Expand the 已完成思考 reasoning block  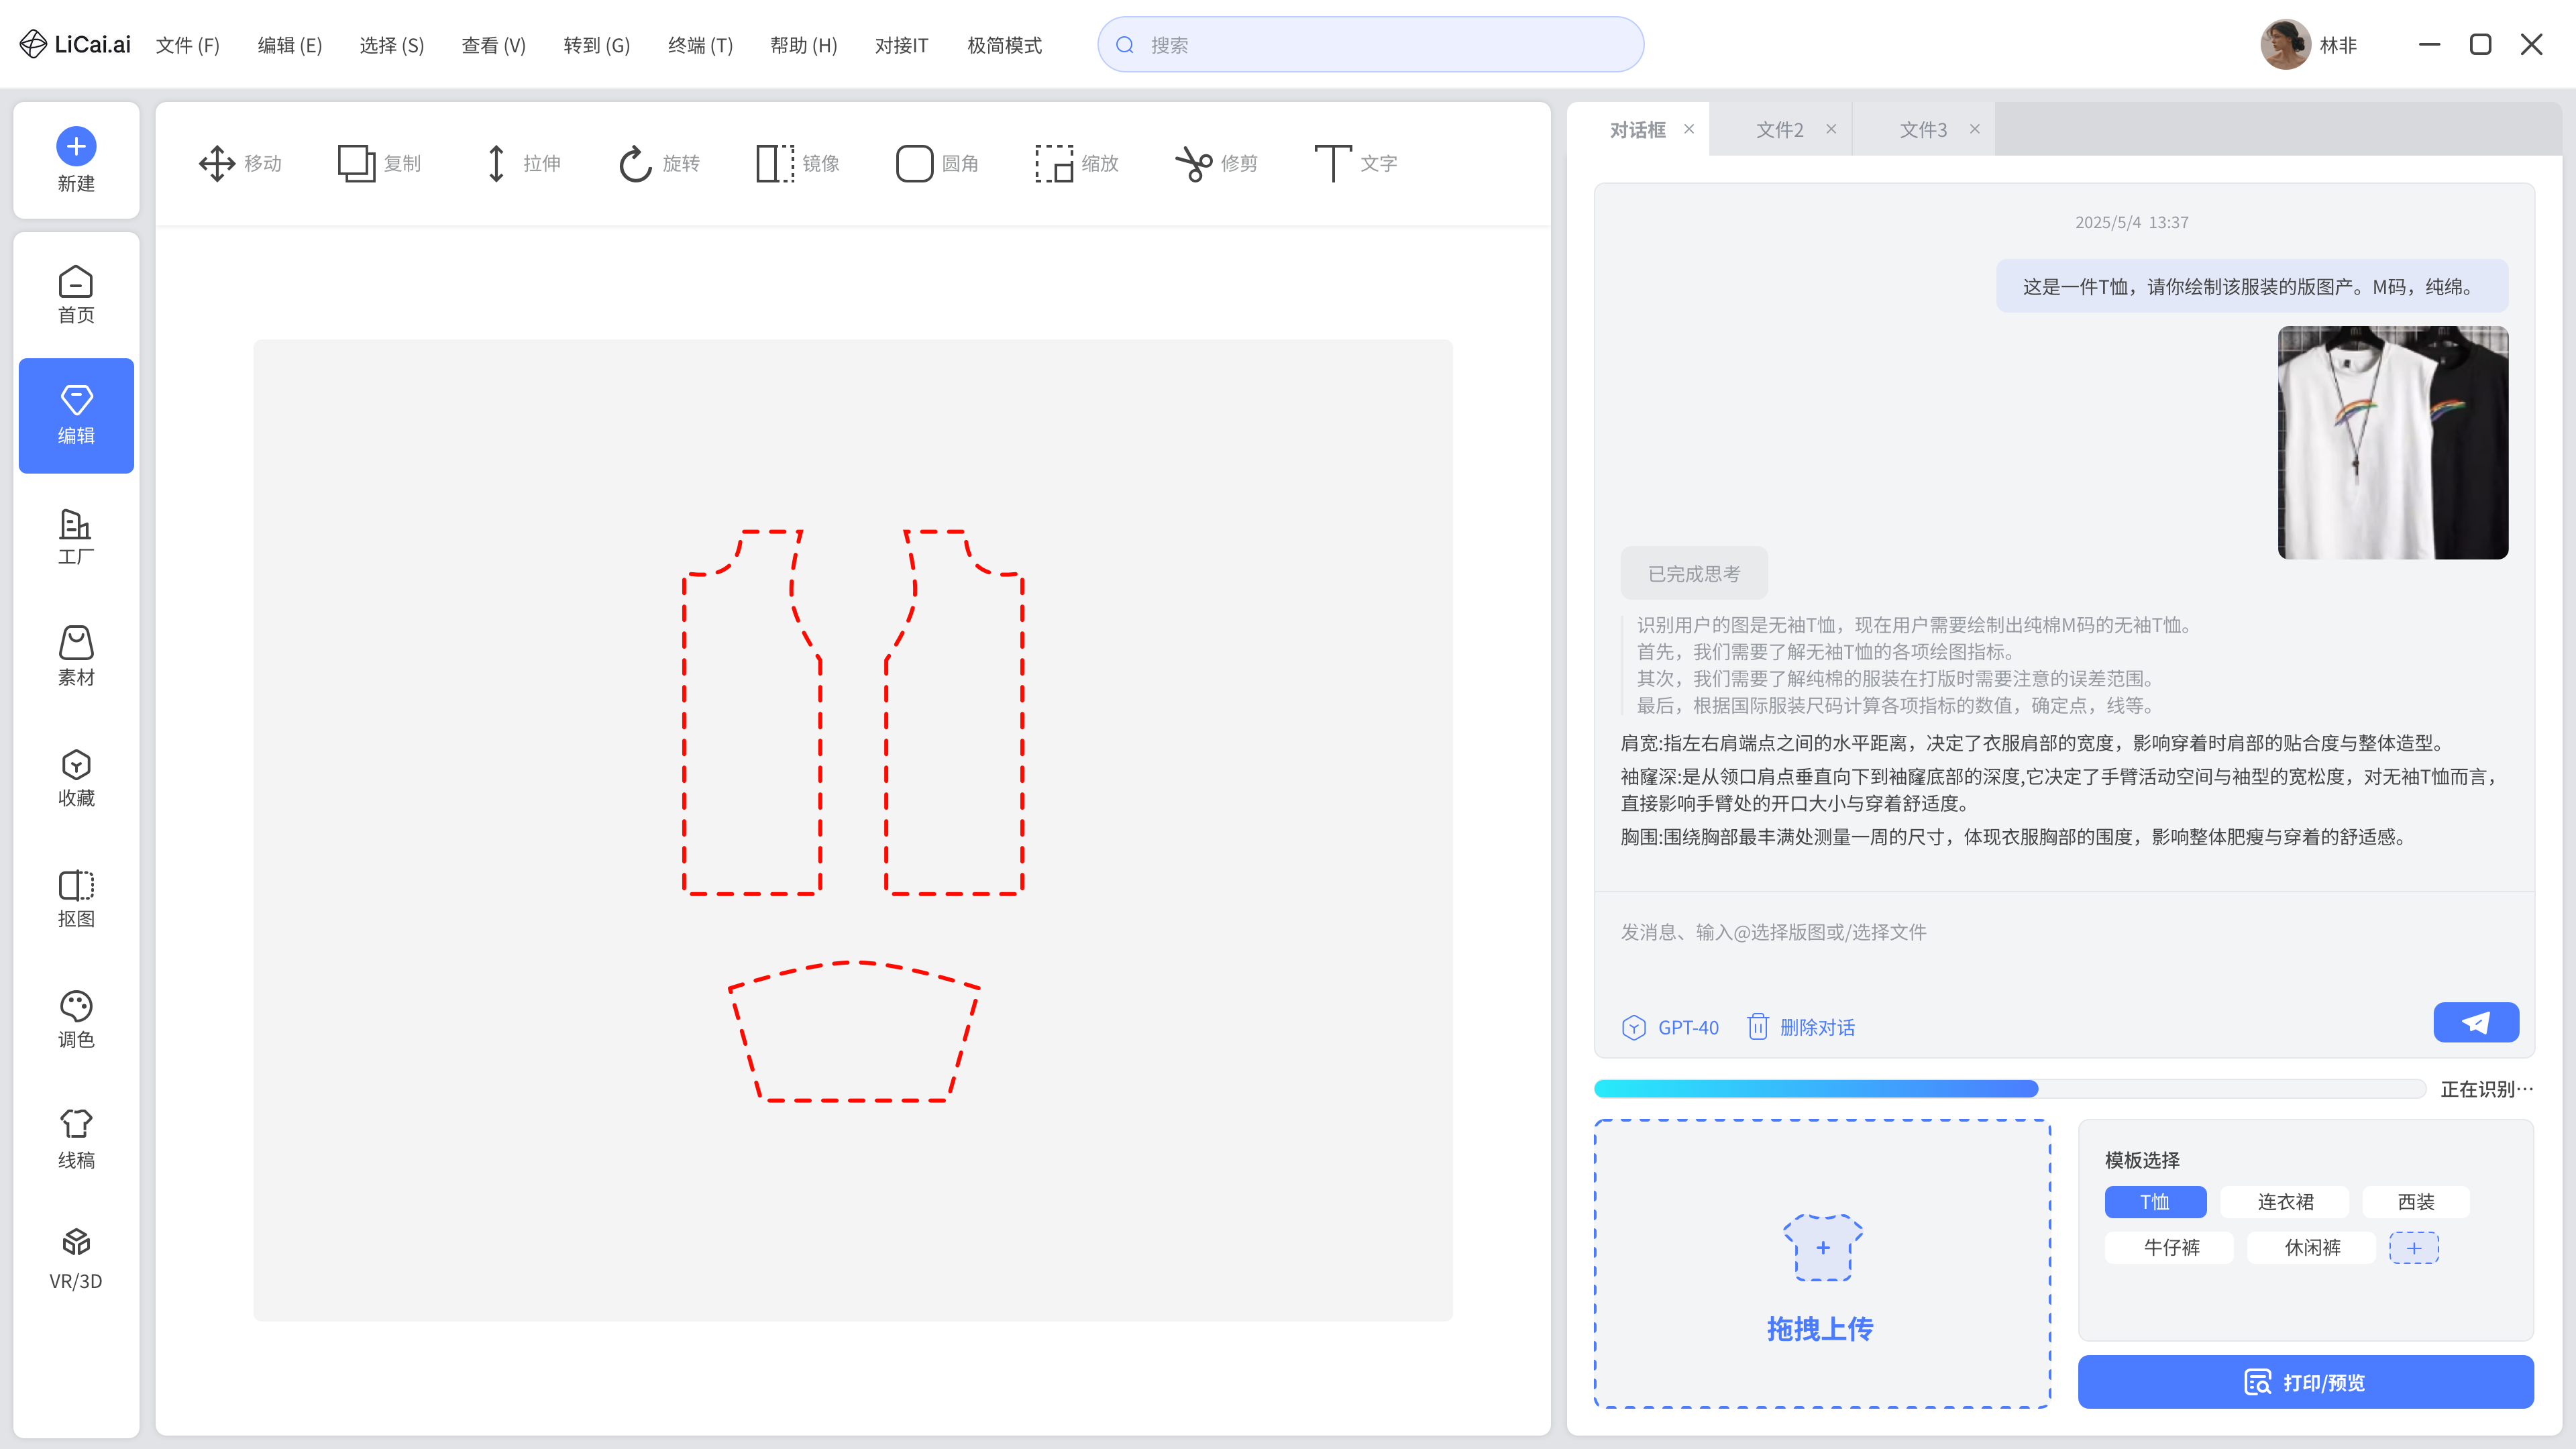(1694, 574)
